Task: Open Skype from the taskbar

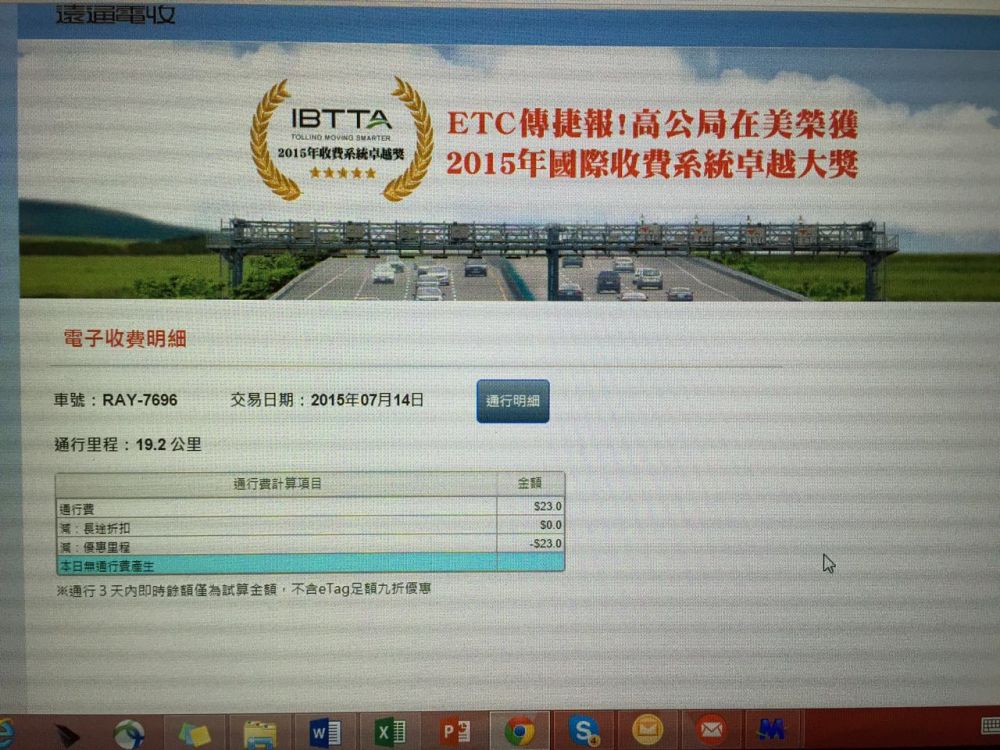Action: pyautogui.click(x=584, y=731)
